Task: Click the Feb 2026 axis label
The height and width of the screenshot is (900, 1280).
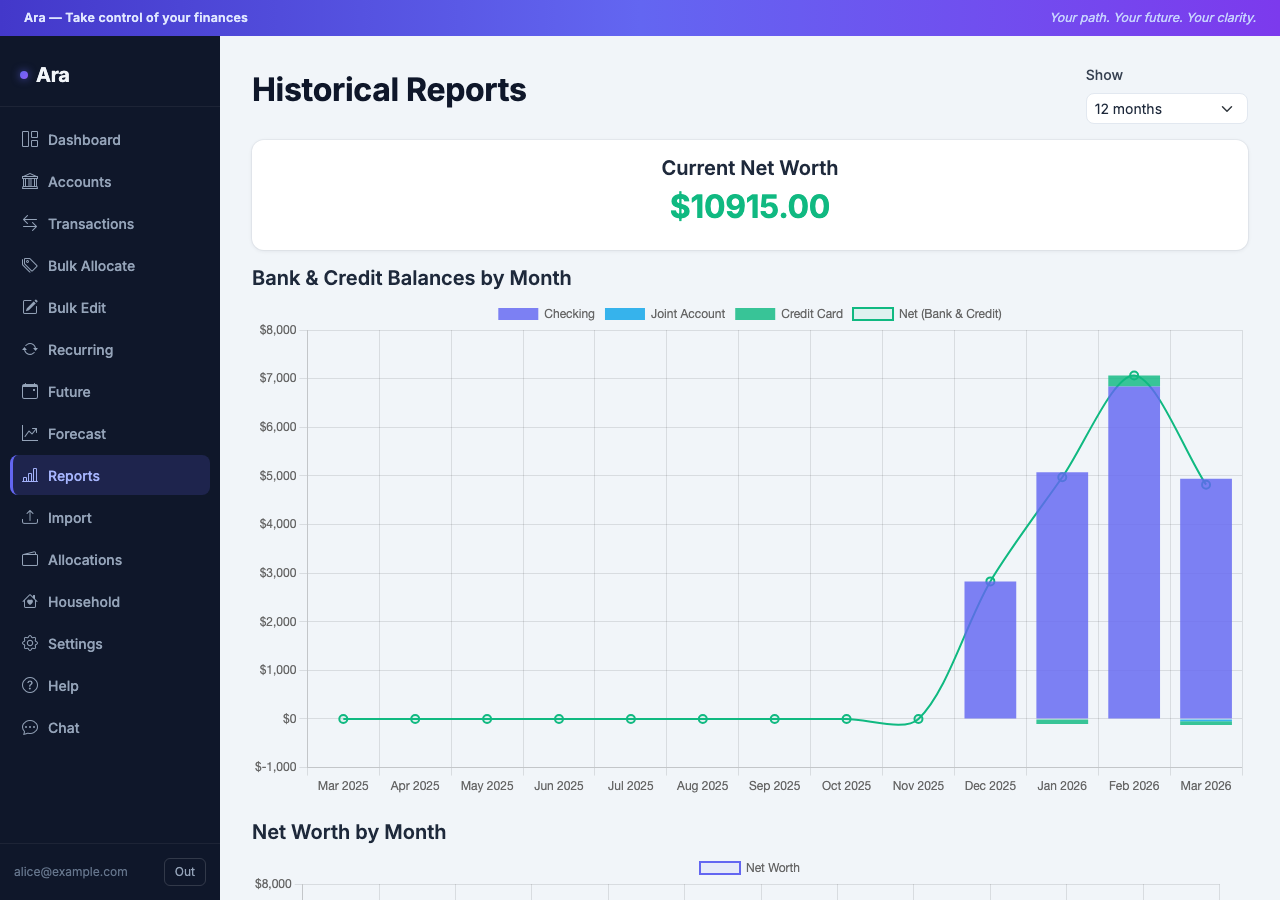Action: point(1134,786)
